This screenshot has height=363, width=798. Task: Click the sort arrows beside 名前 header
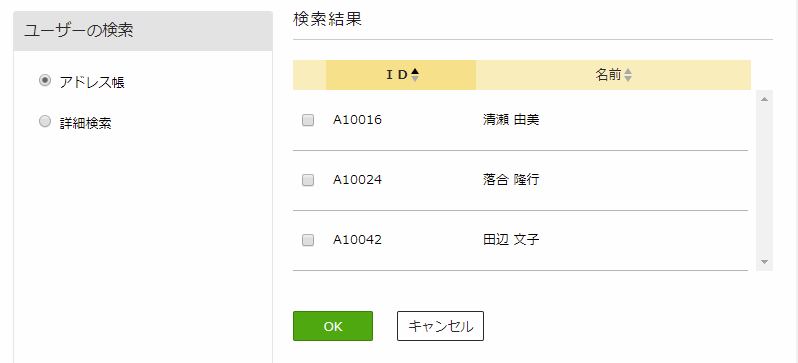[x=628, y=75]
